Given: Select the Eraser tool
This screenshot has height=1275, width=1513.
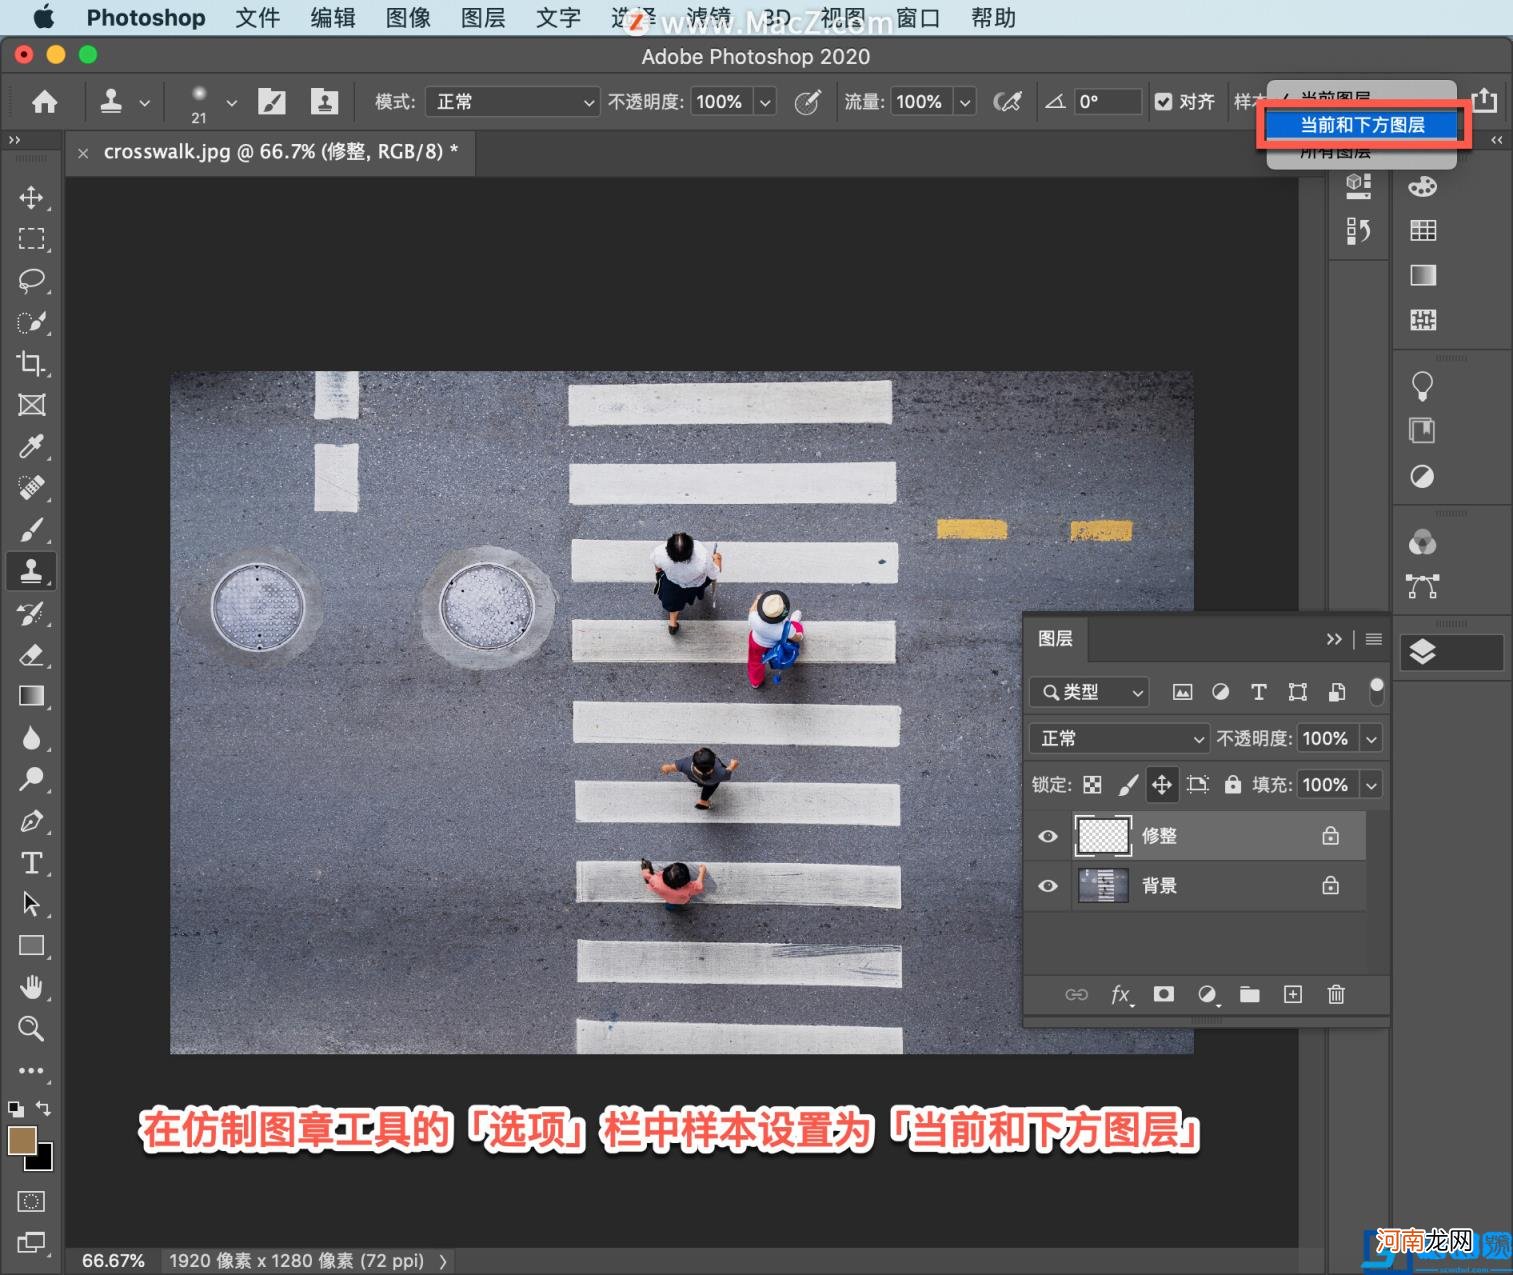Looking at the screenshot, I should [x=31, y=655].
